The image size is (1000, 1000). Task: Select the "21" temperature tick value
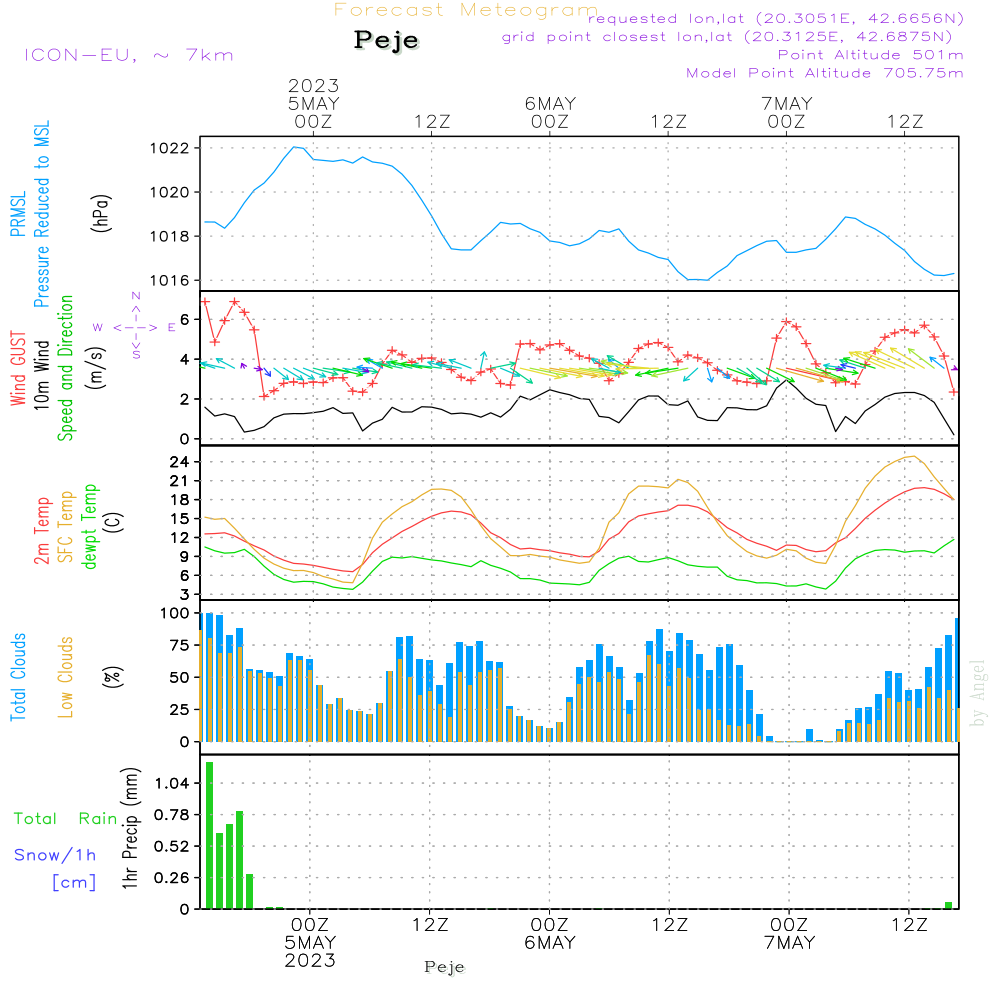point(180,481)
